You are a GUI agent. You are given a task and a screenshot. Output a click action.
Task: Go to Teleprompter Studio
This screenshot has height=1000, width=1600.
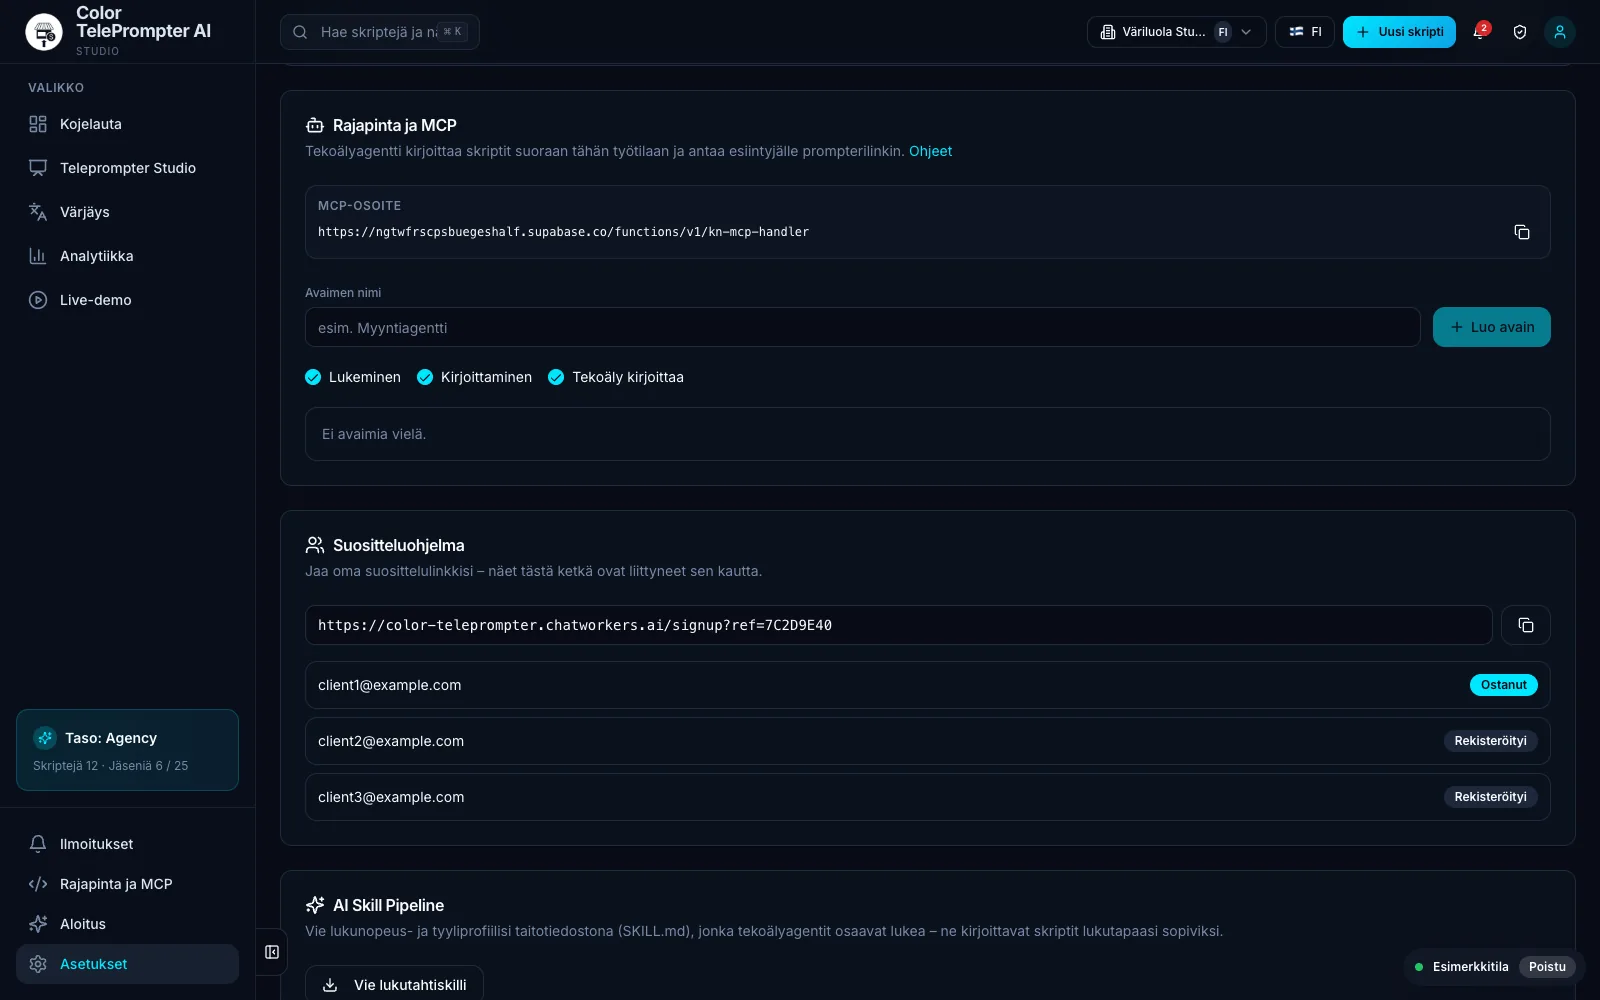coord(127,168)
